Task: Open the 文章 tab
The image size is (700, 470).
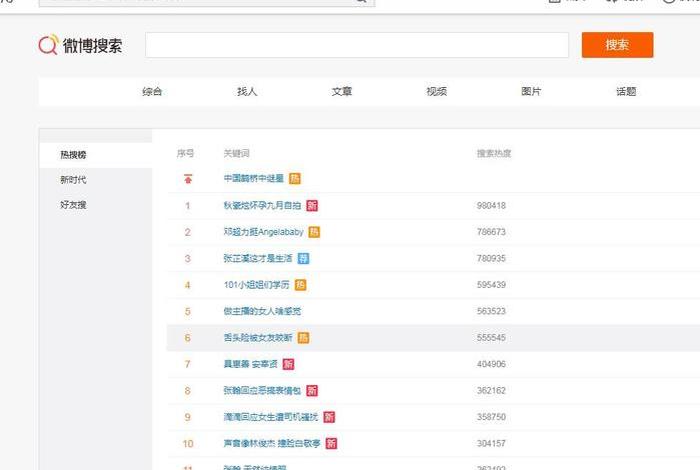Action: pyautogui.click(x=342, y=92)
